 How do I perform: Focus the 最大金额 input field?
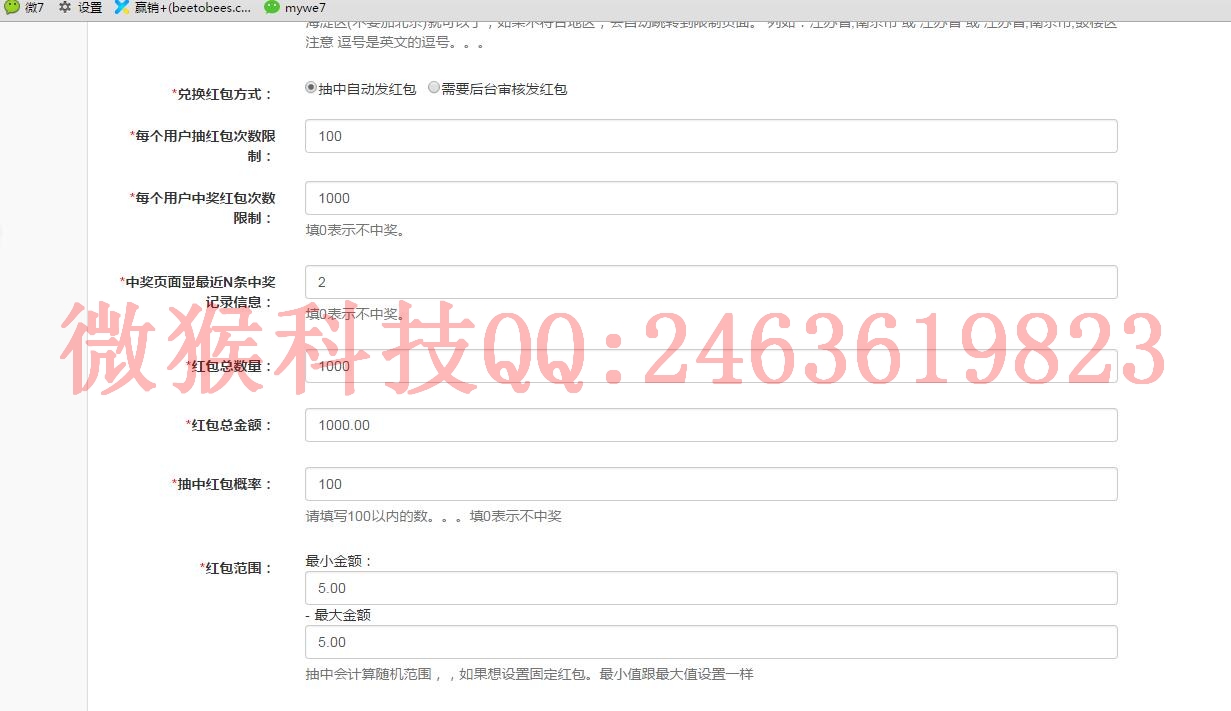[711, 642]
